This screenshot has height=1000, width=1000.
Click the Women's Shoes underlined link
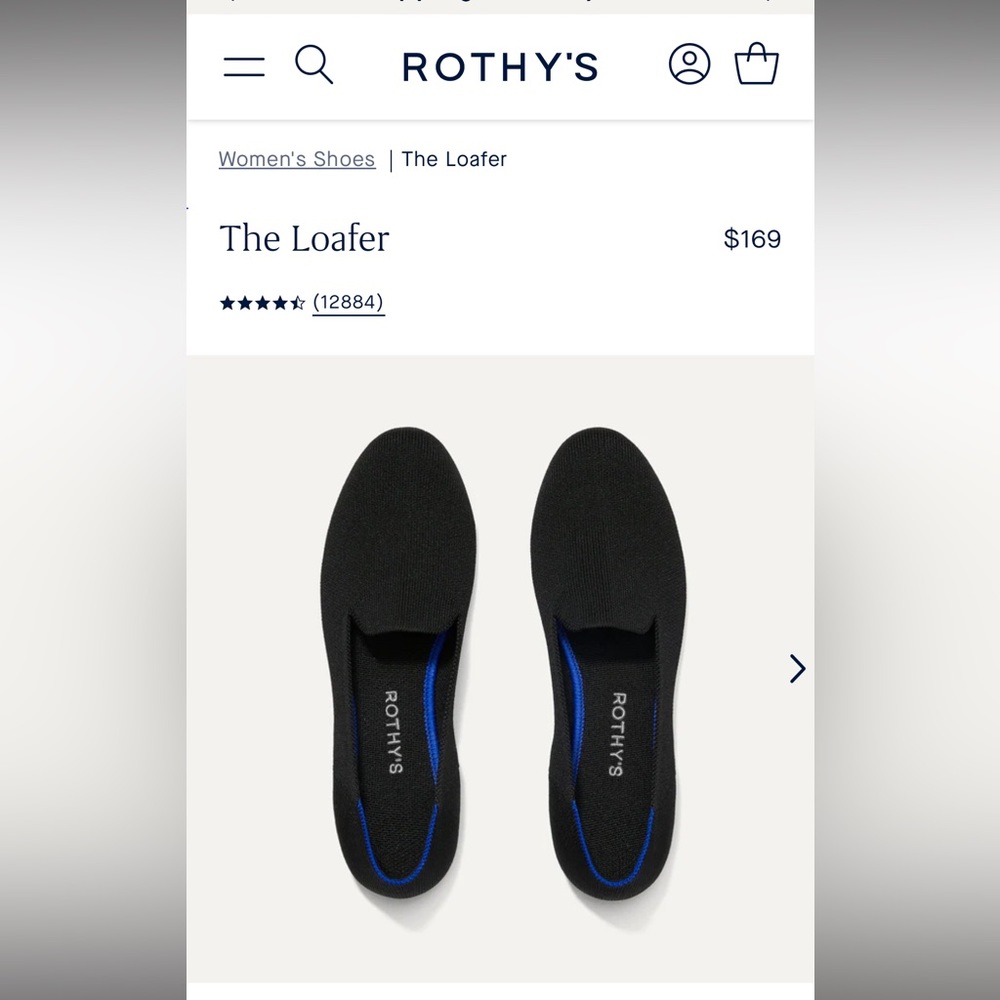pos(296,159)
